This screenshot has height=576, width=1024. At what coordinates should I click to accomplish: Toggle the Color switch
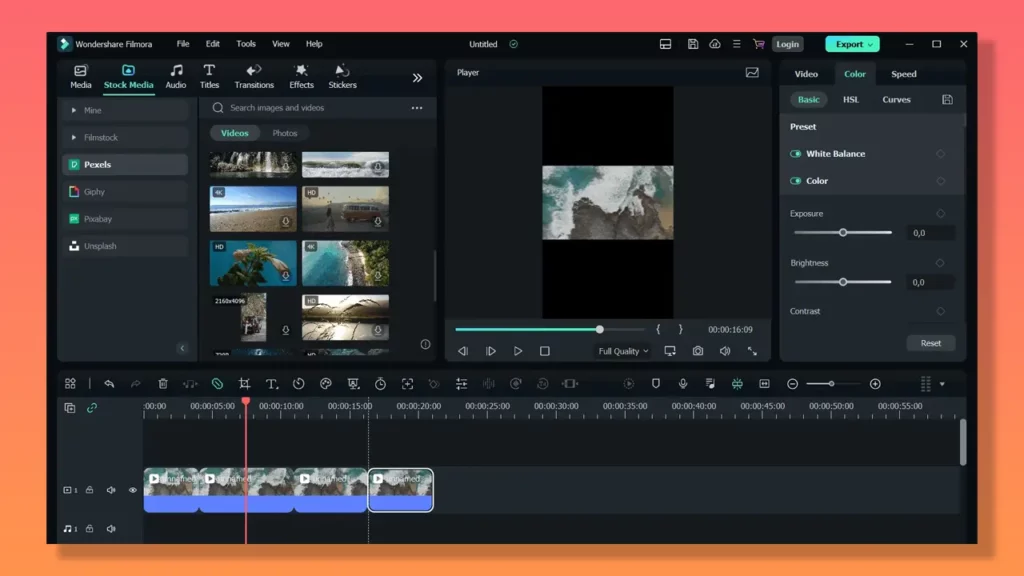point(795,181)
